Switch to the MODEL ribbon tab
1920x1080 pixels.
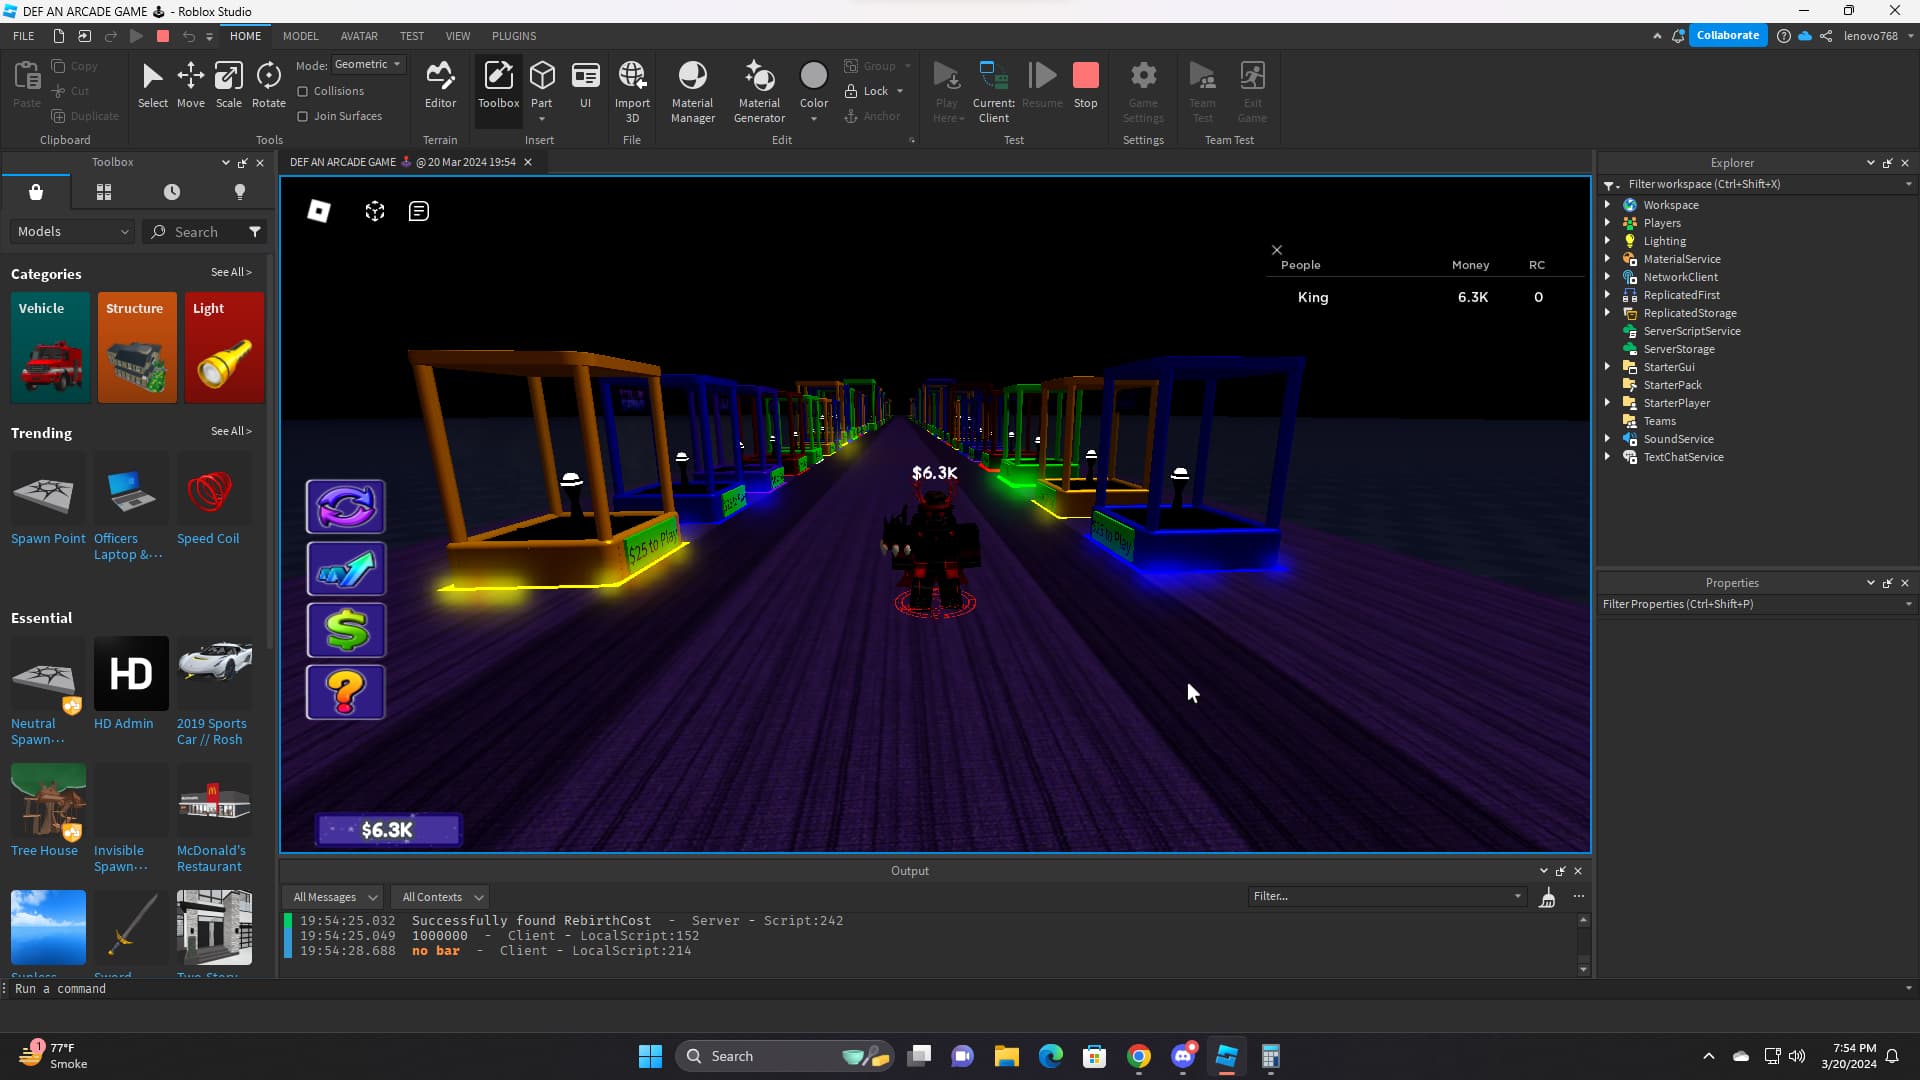coord(300,36)
